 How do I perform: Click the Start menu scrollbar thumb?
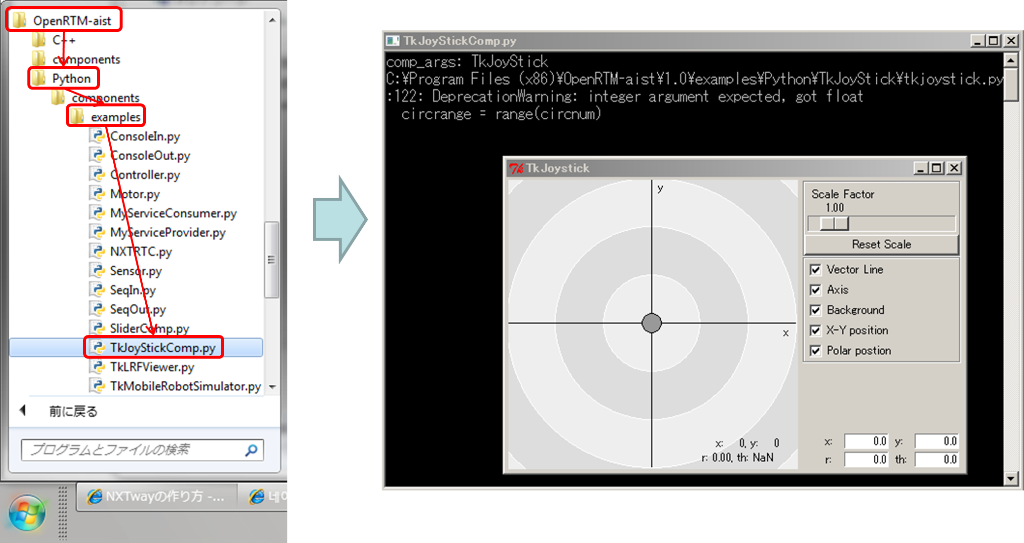pyautogui.click(x=271, y=259)
